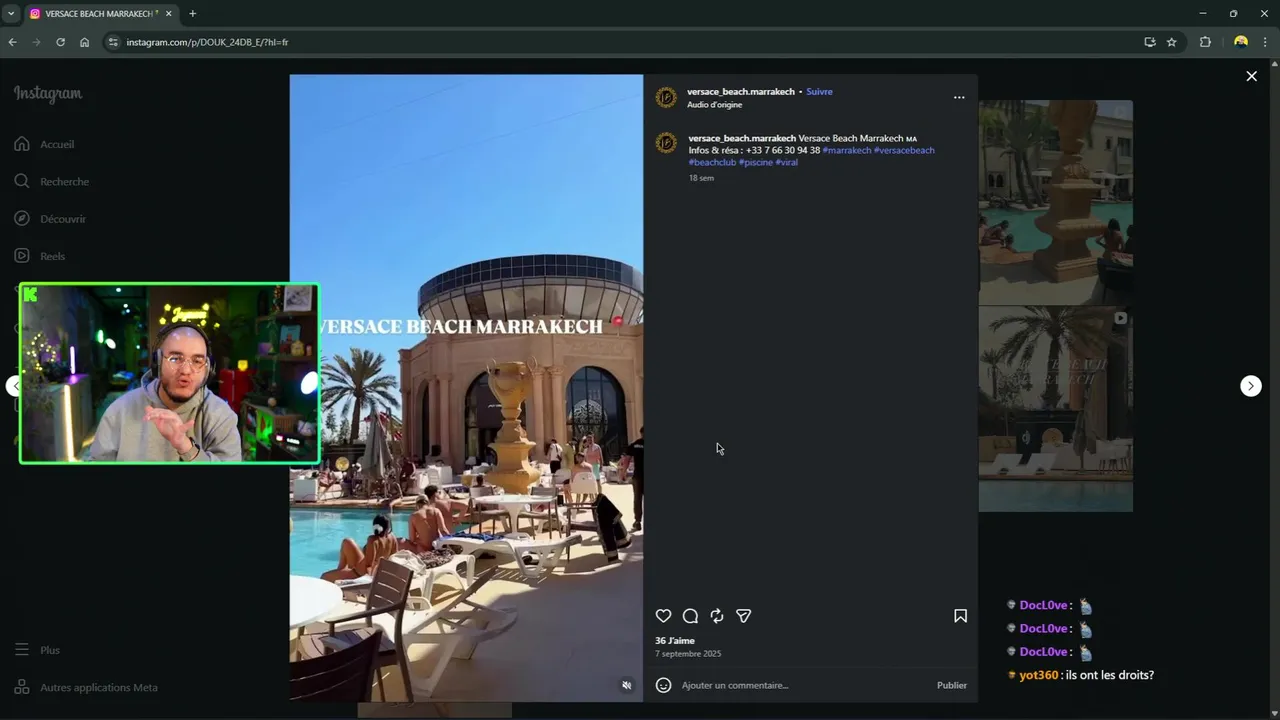
Task: Open Chrome three-dot menu
Action: coord(1265,42)
